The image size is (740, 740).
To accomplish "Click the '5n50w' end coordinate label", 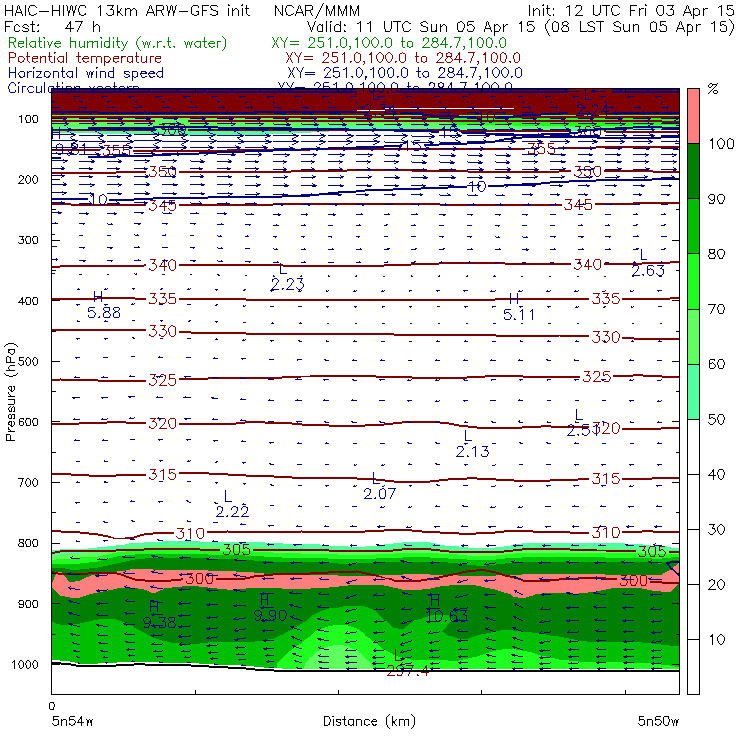I will click(658, 721).
